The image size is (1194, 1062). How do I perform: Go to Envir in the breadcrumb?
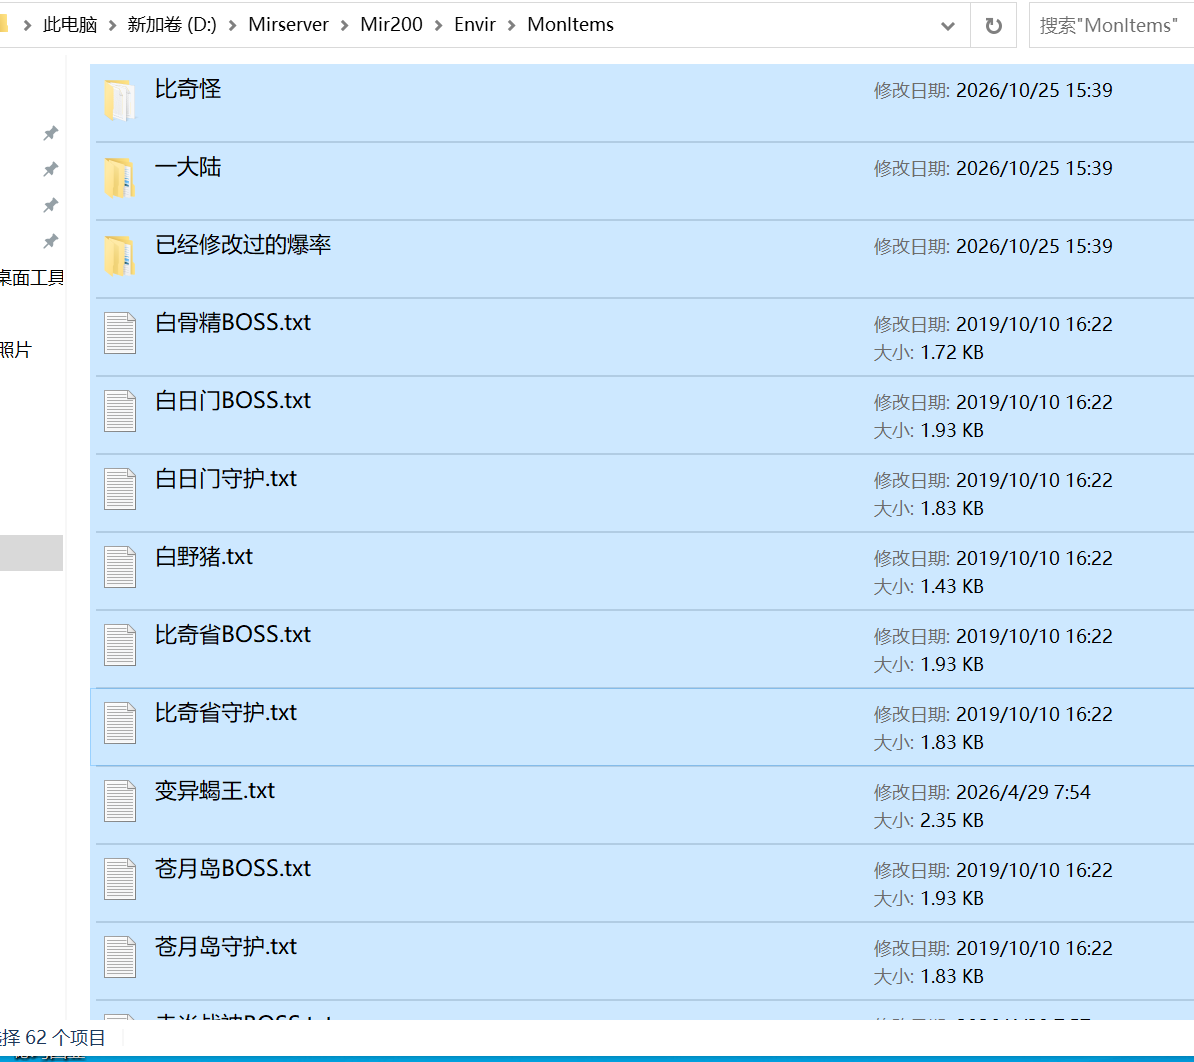[x=475, y=25]
